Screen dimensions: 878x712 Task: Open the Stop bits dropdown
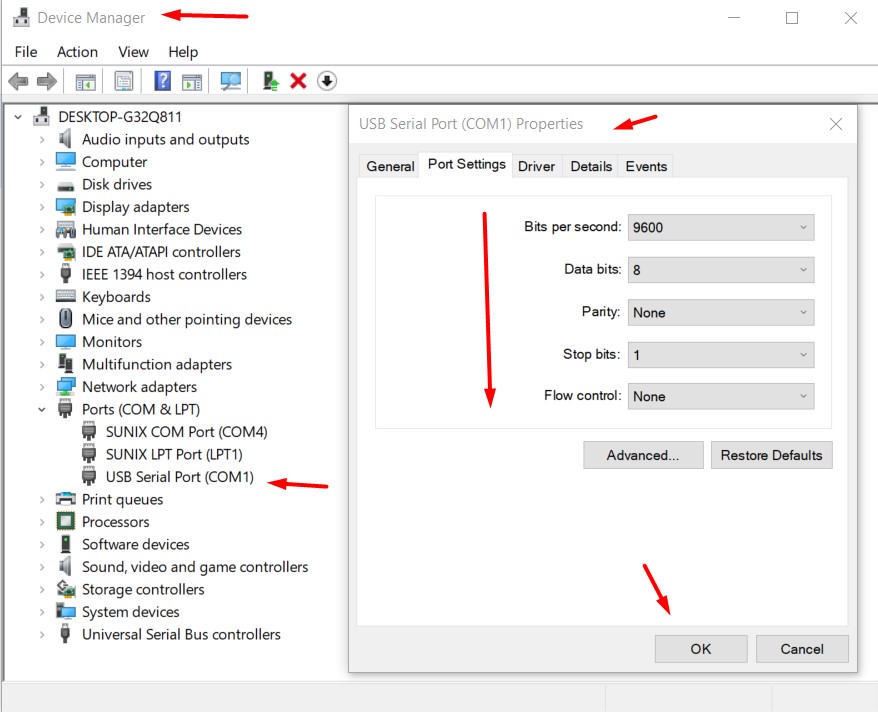point(721,355)
